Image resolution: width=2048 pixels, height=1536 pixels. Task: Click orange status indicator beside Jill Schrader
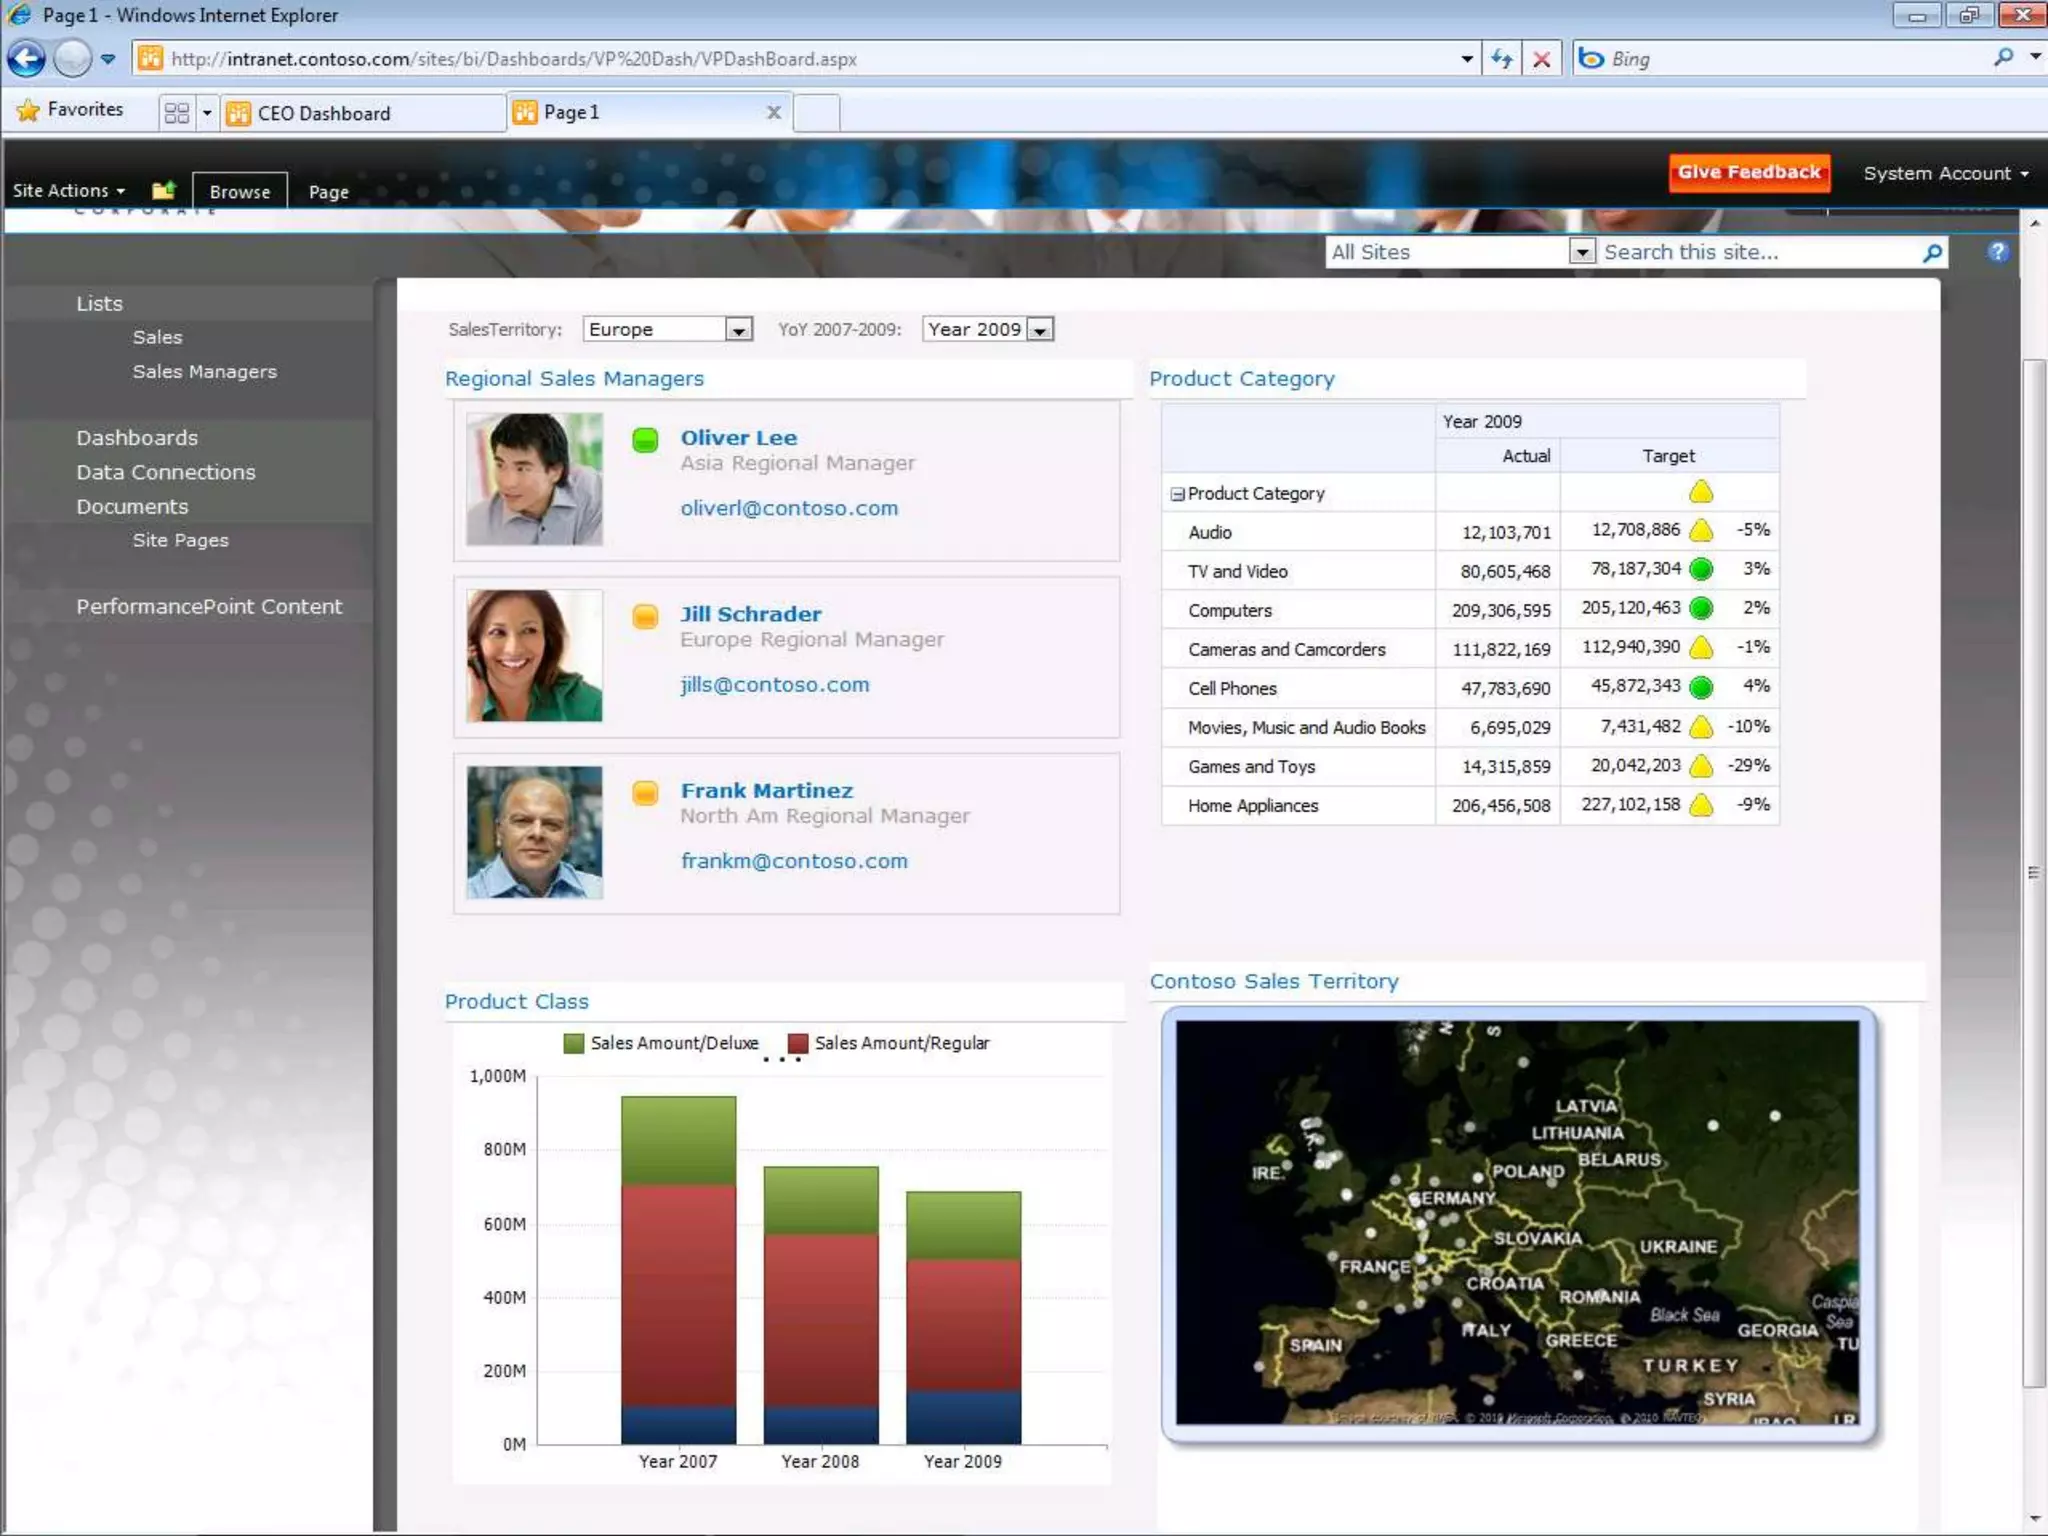(645, 616)
